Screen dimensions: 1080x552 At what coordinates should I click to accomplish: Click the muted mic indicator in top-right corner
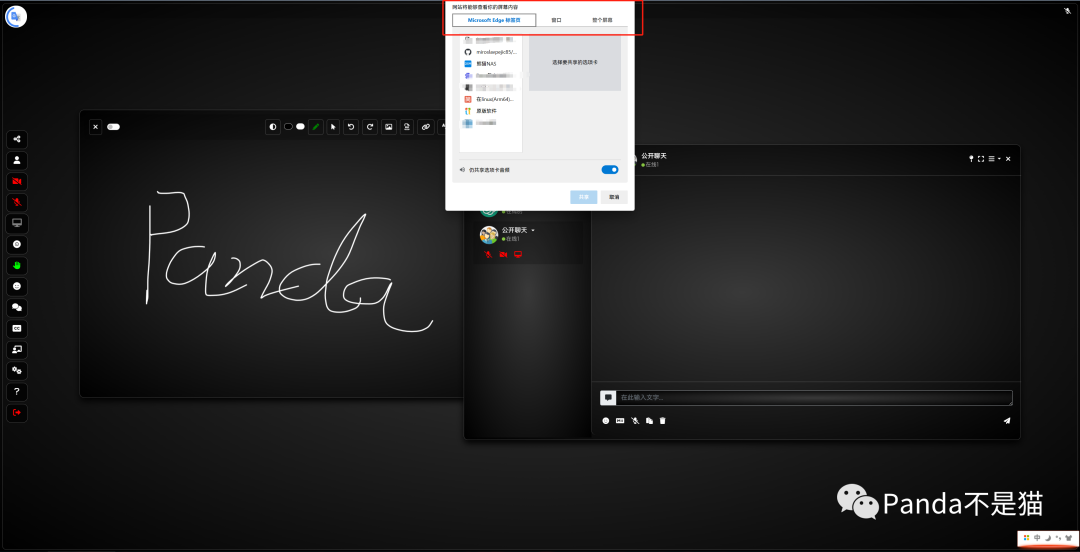click(x=1067, y=10)
